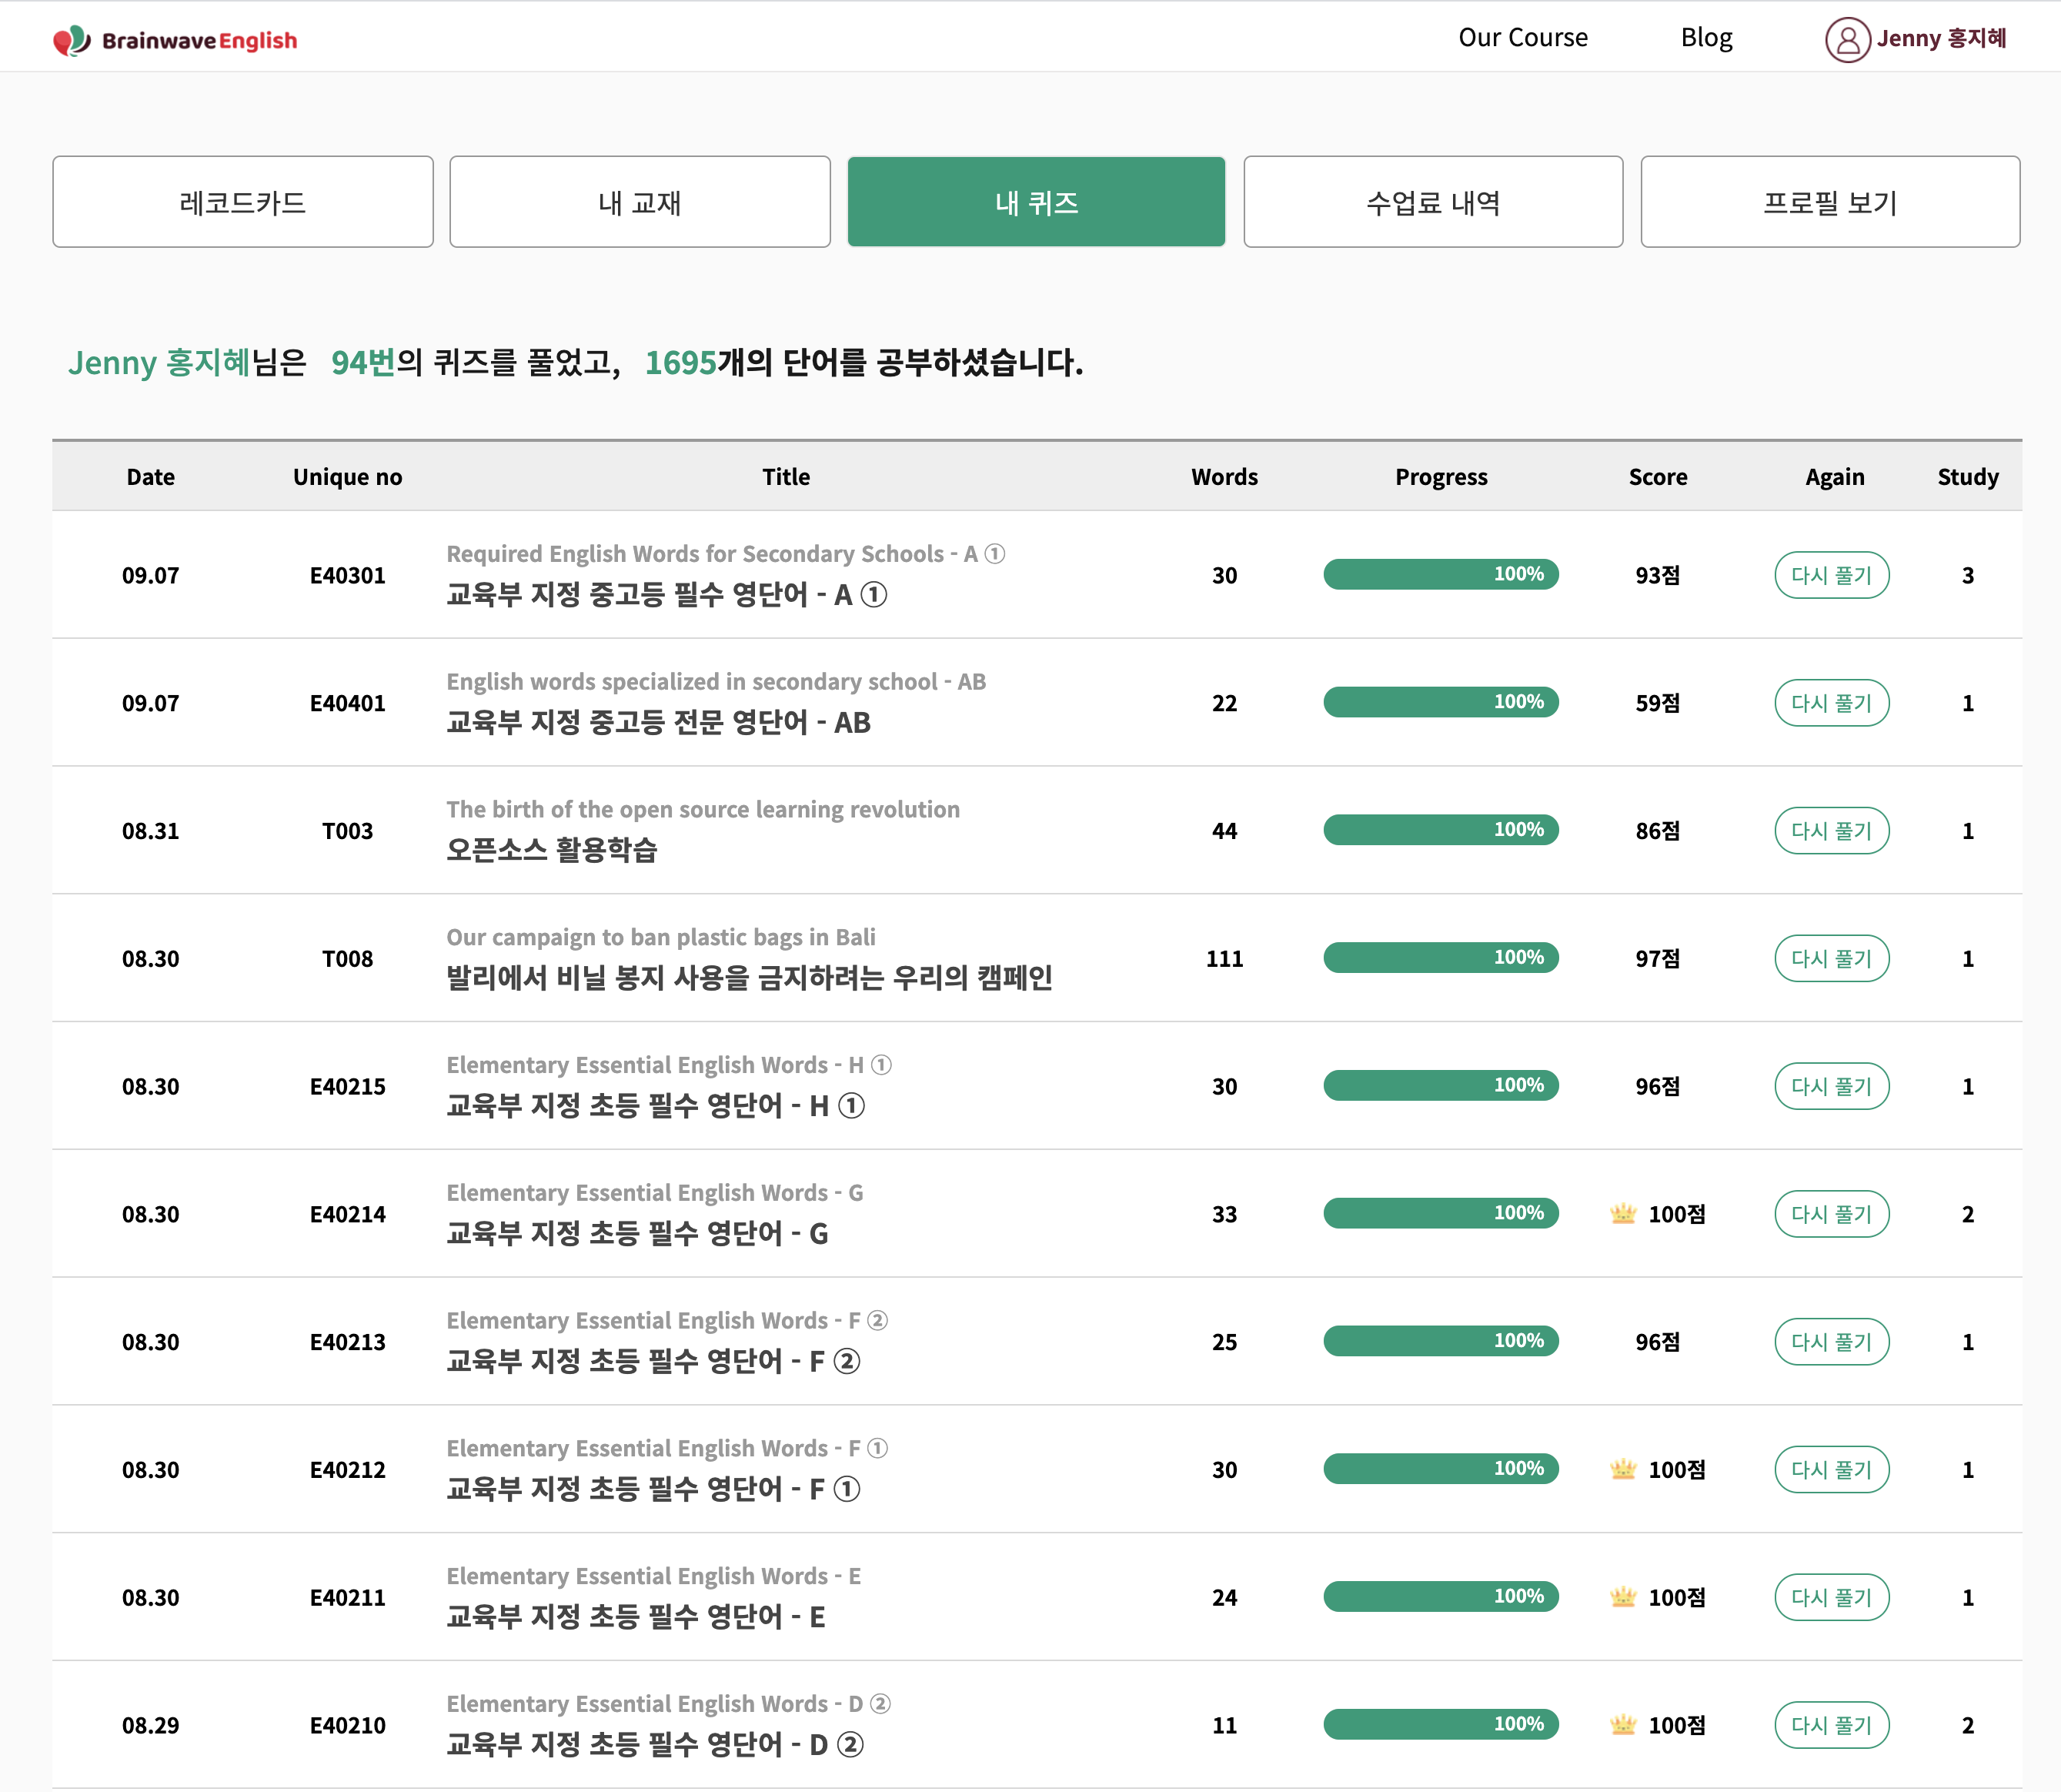Click the crown icon on E40210 score

[x=1623, y=1725]
